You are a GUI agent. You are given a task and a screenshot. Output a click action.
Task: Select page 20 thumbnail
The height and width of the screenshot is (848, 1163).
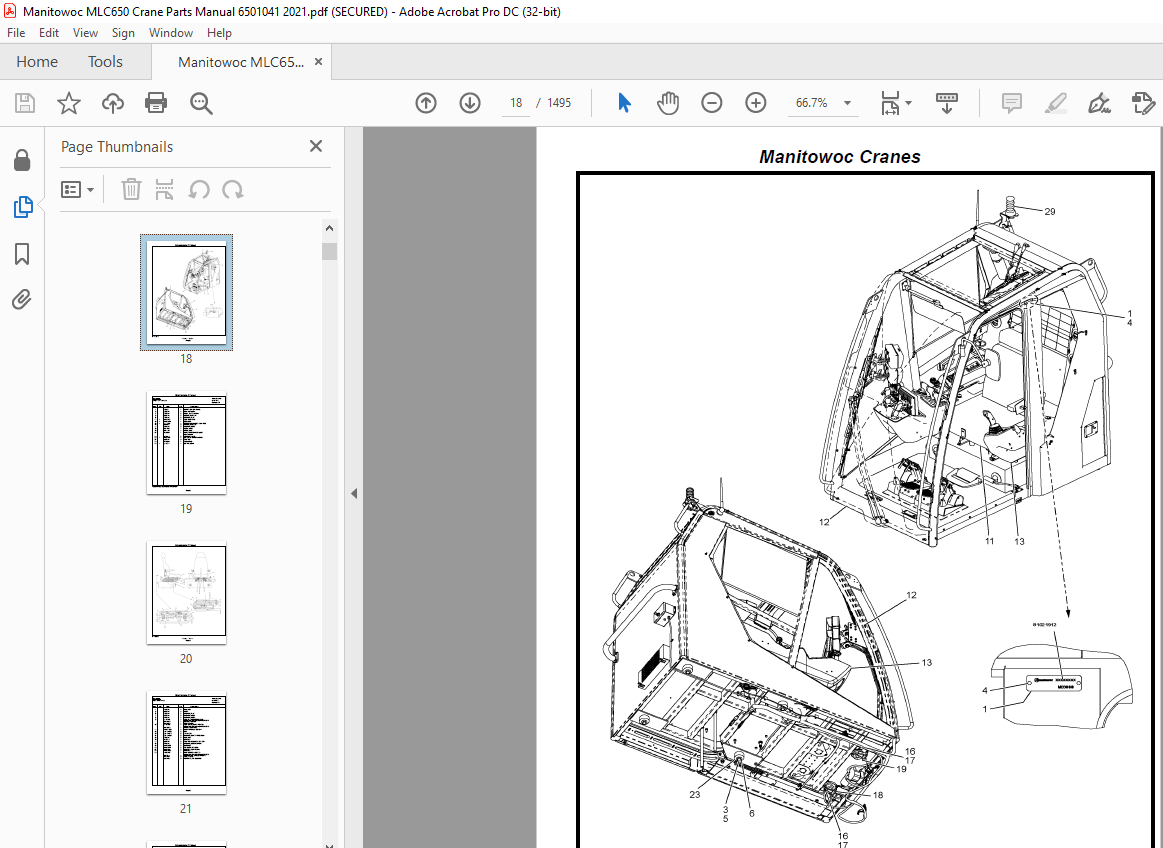pyautogui.click(x=186, y=593)
